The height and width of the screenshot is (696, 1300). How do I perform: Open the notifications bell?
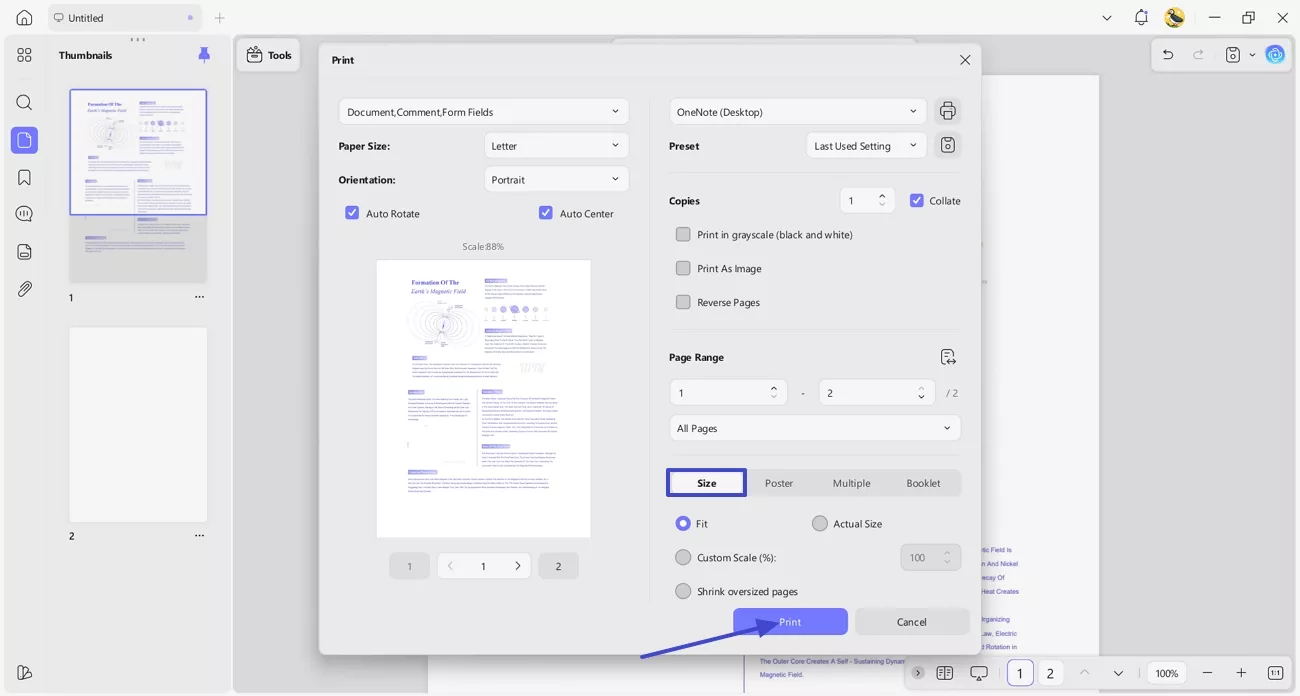(x=1141, y=18)
